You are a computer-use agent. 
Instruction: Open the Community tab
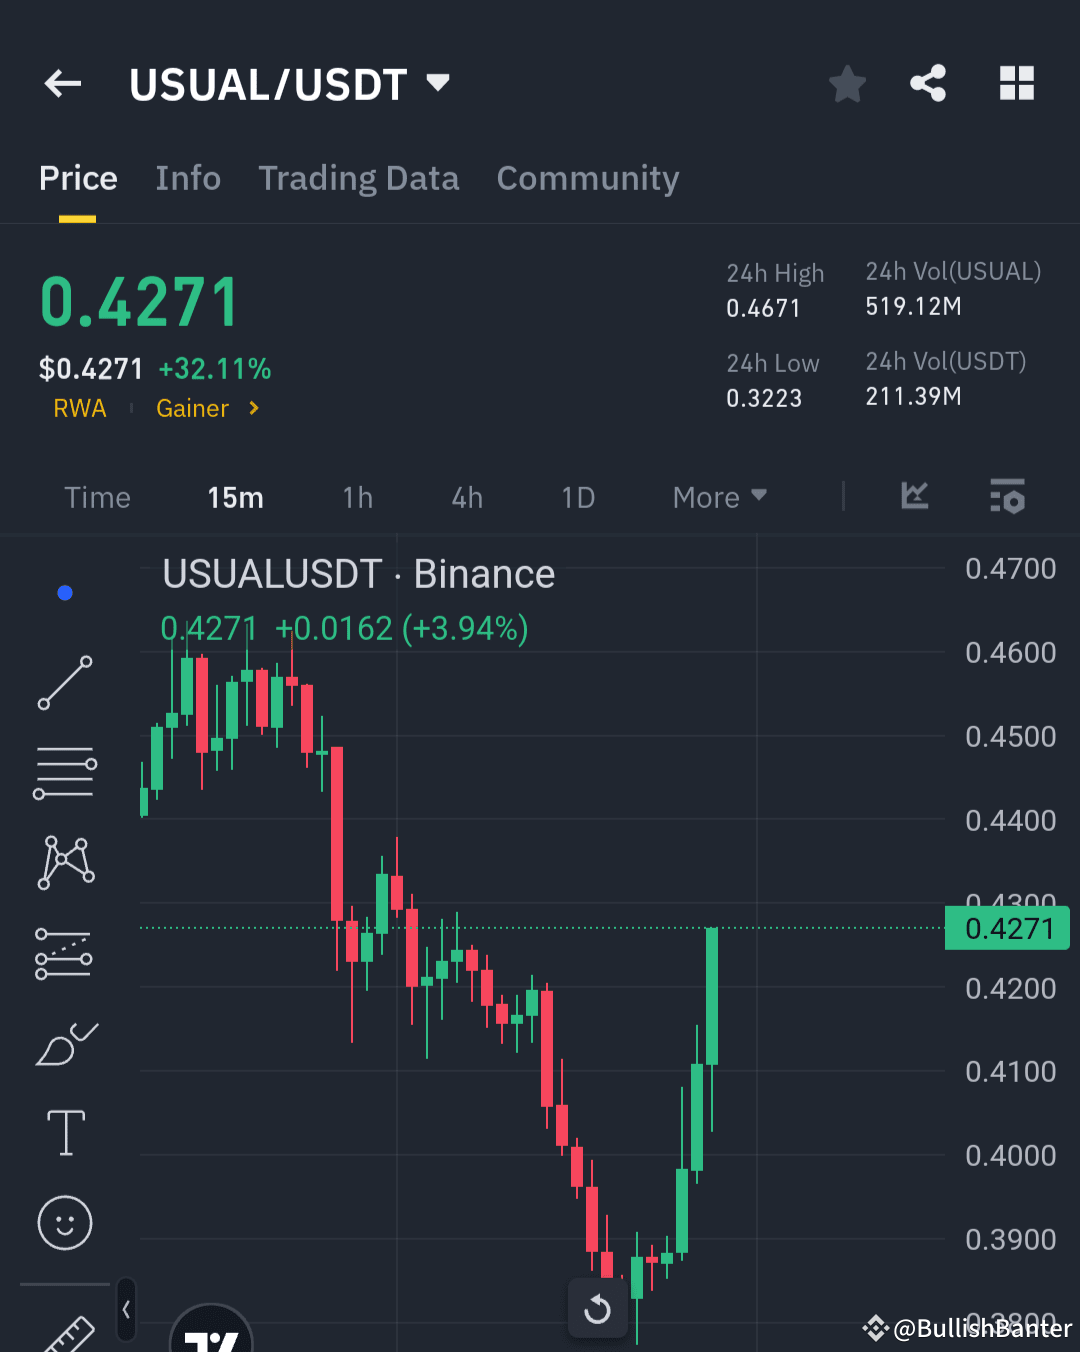[x=588, y=178]
